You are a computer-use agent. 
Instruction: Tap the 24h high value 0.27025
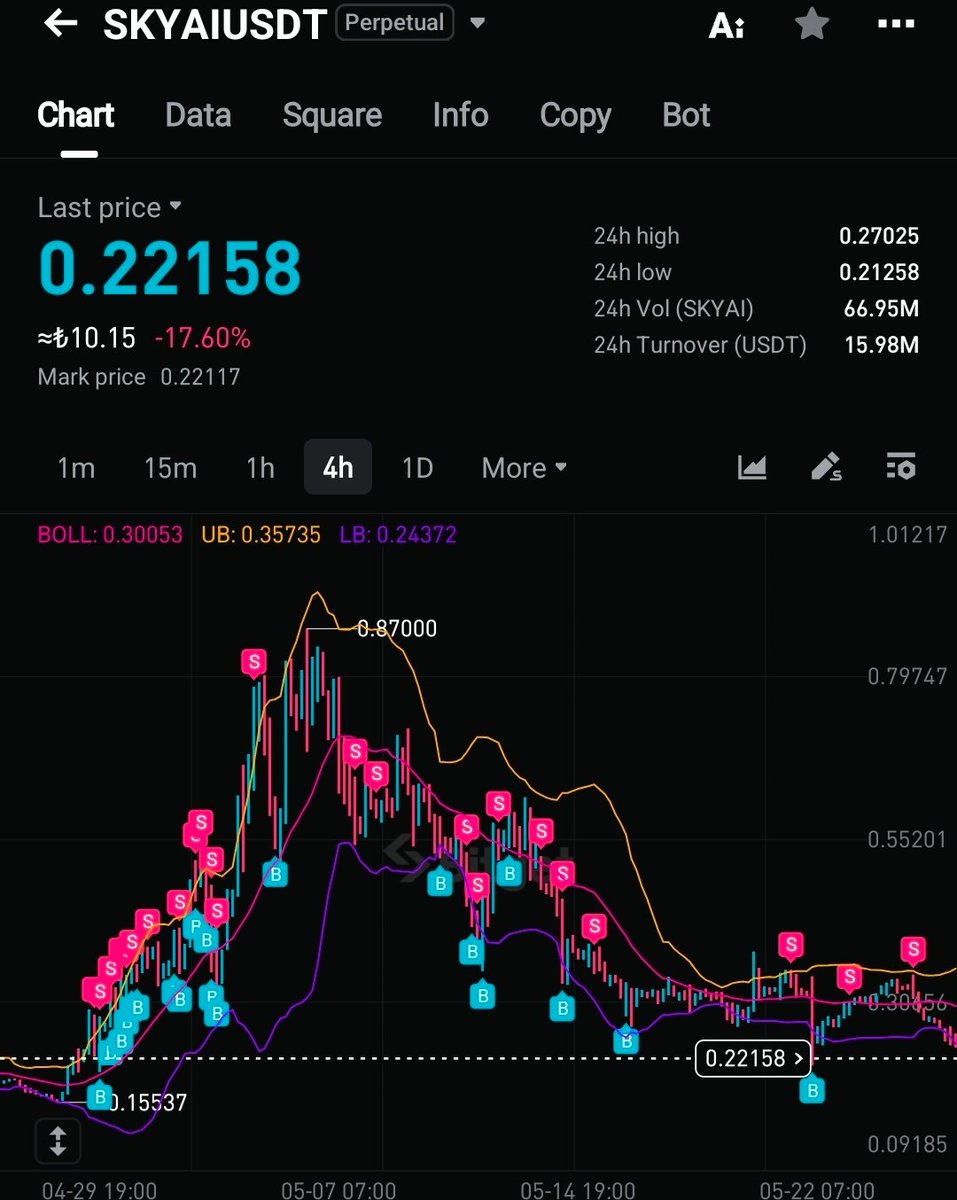point(879,236)
